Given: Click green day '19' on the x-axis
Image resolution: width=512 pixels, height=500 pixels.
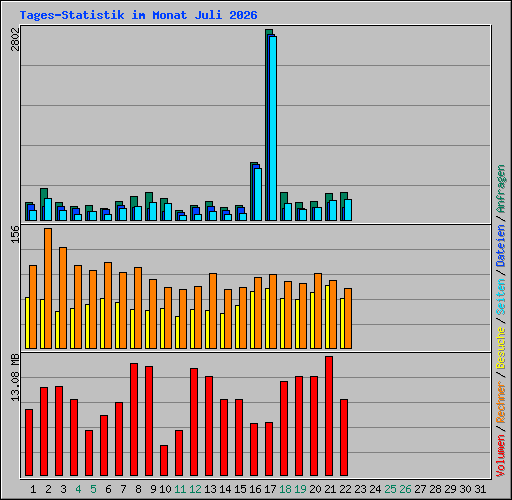Looking at the screenshot, I should [x=300, y=489].
